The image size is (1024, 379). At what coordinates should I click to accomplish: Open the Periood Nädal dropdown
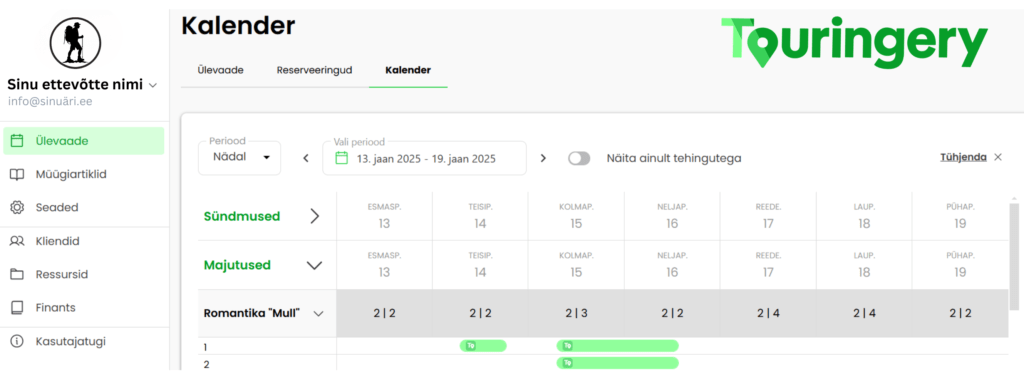240,158
